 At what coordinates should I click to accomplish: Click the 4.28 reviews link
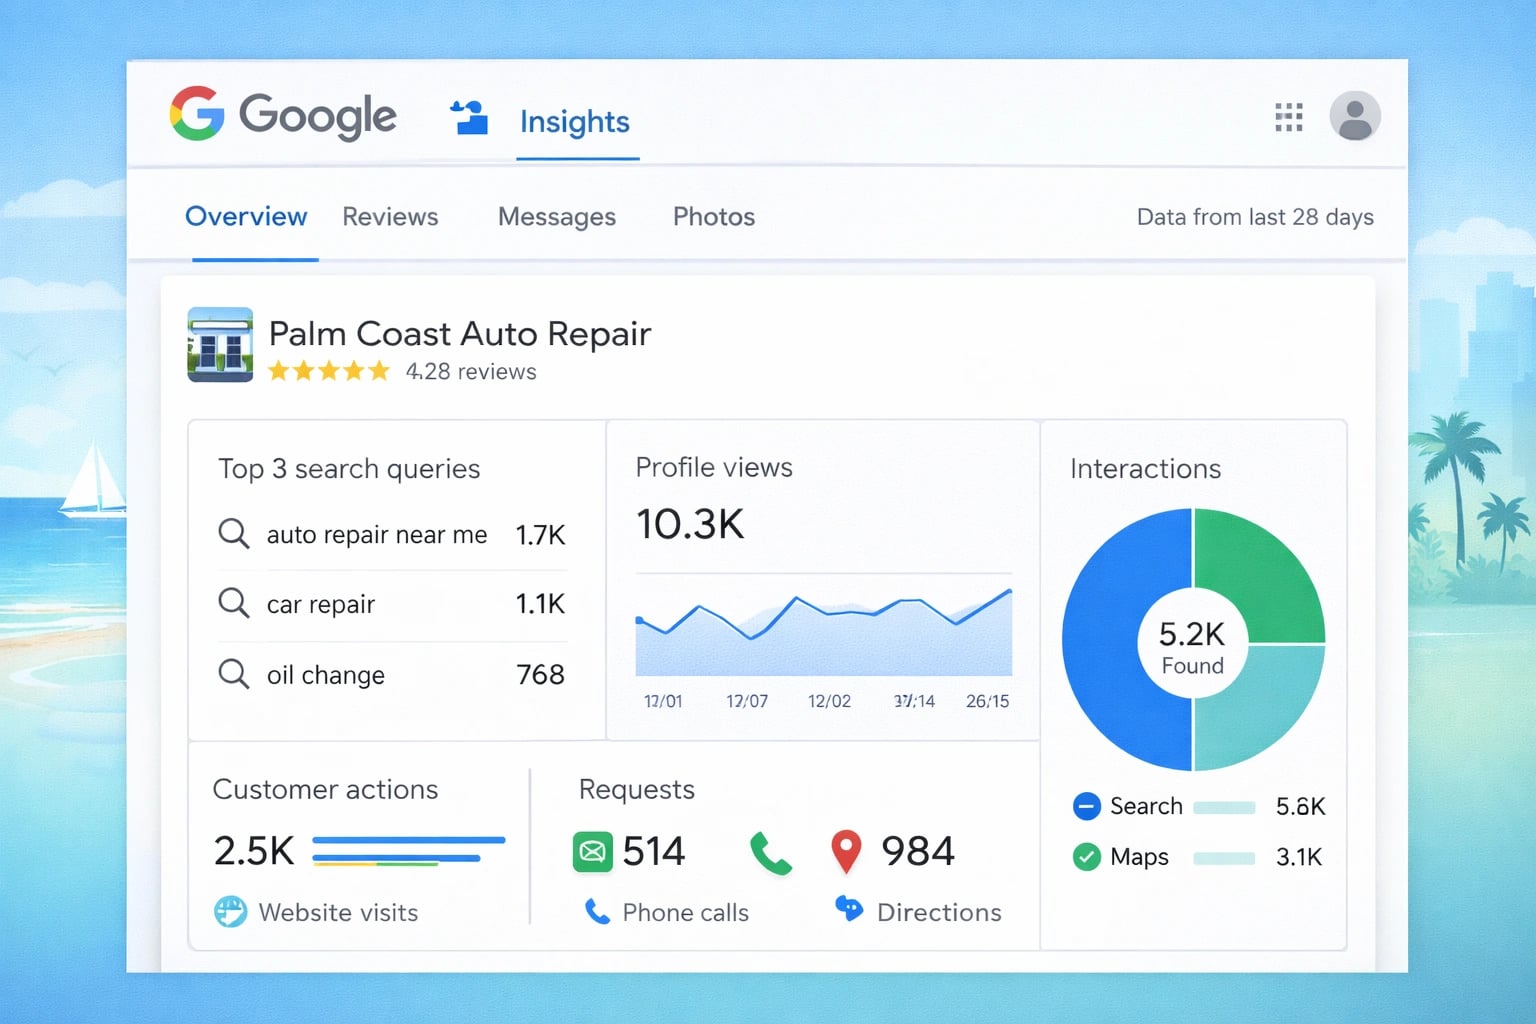[x=470, y=371]
